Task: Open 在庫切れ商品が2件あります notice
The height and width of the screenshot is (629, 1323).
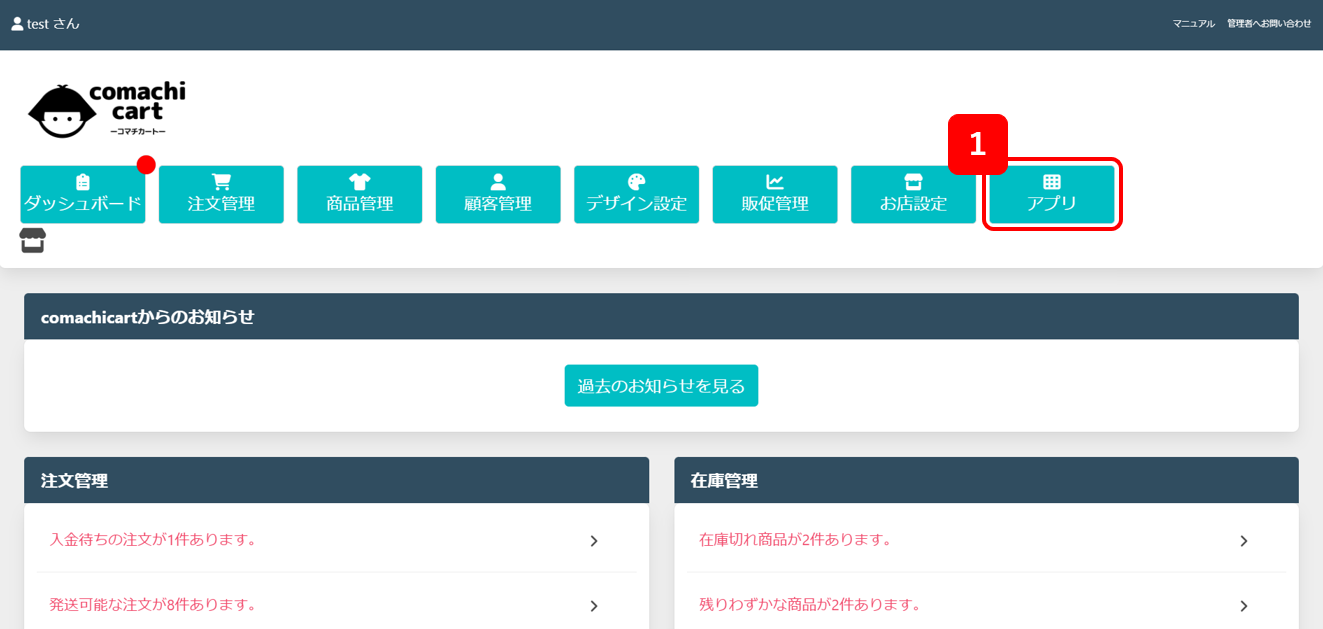Action: point(986,540)
